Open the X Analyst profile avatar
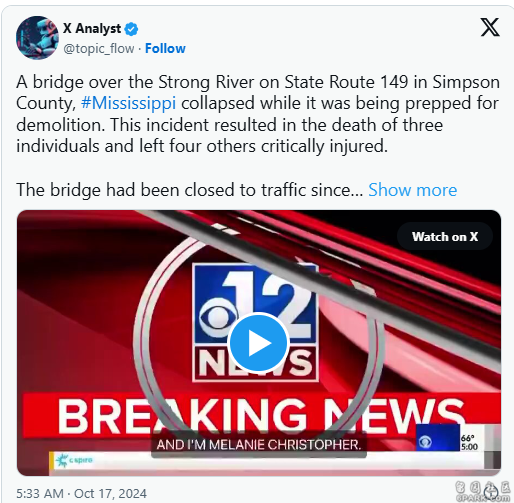Viewport: 514px width, 503px height. tap(37, 38)
